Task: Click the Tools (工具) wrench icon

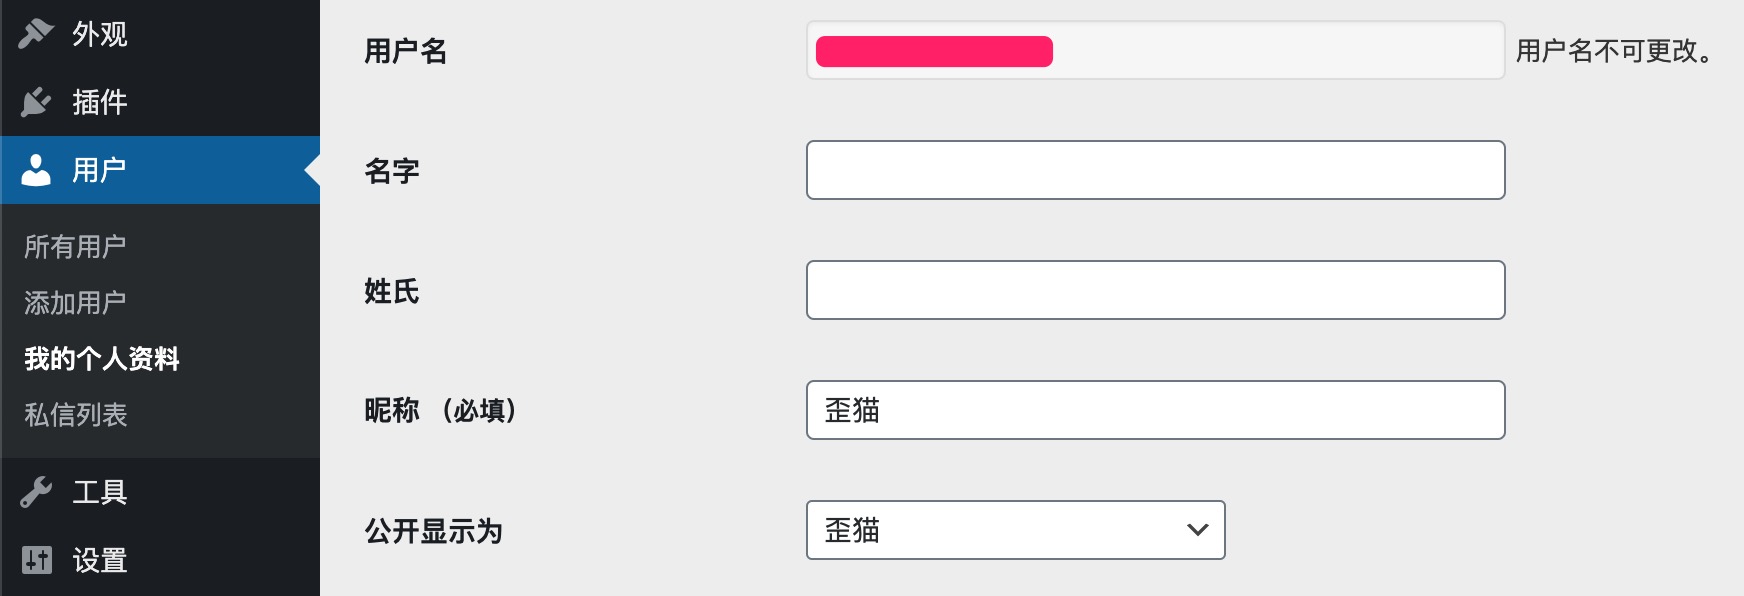Action: [x=33, y=492]
